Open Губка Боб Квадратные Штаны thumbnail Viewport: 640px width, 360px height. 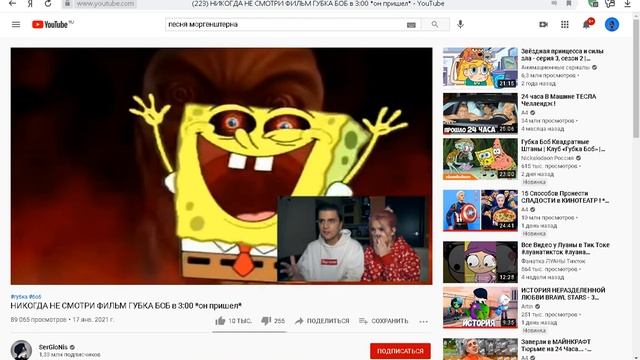[x=480, y=159]
